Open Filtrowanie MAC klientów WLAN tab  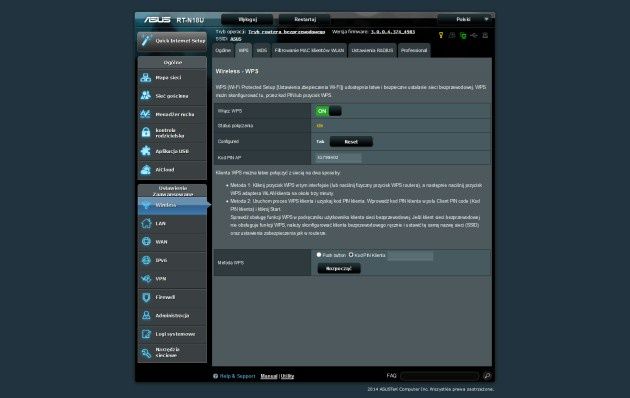[x=309, y=50]
